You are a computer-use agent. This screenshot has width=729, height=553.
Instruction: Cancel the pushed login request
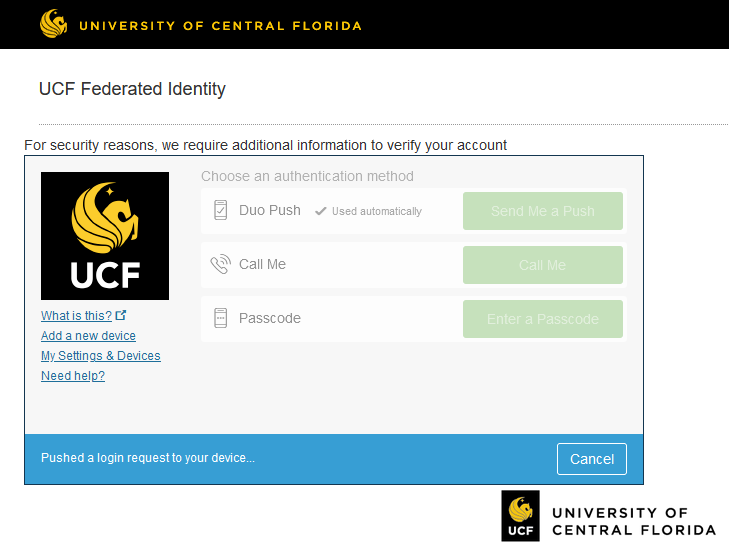pyautogui.click(x=592, y=459)
